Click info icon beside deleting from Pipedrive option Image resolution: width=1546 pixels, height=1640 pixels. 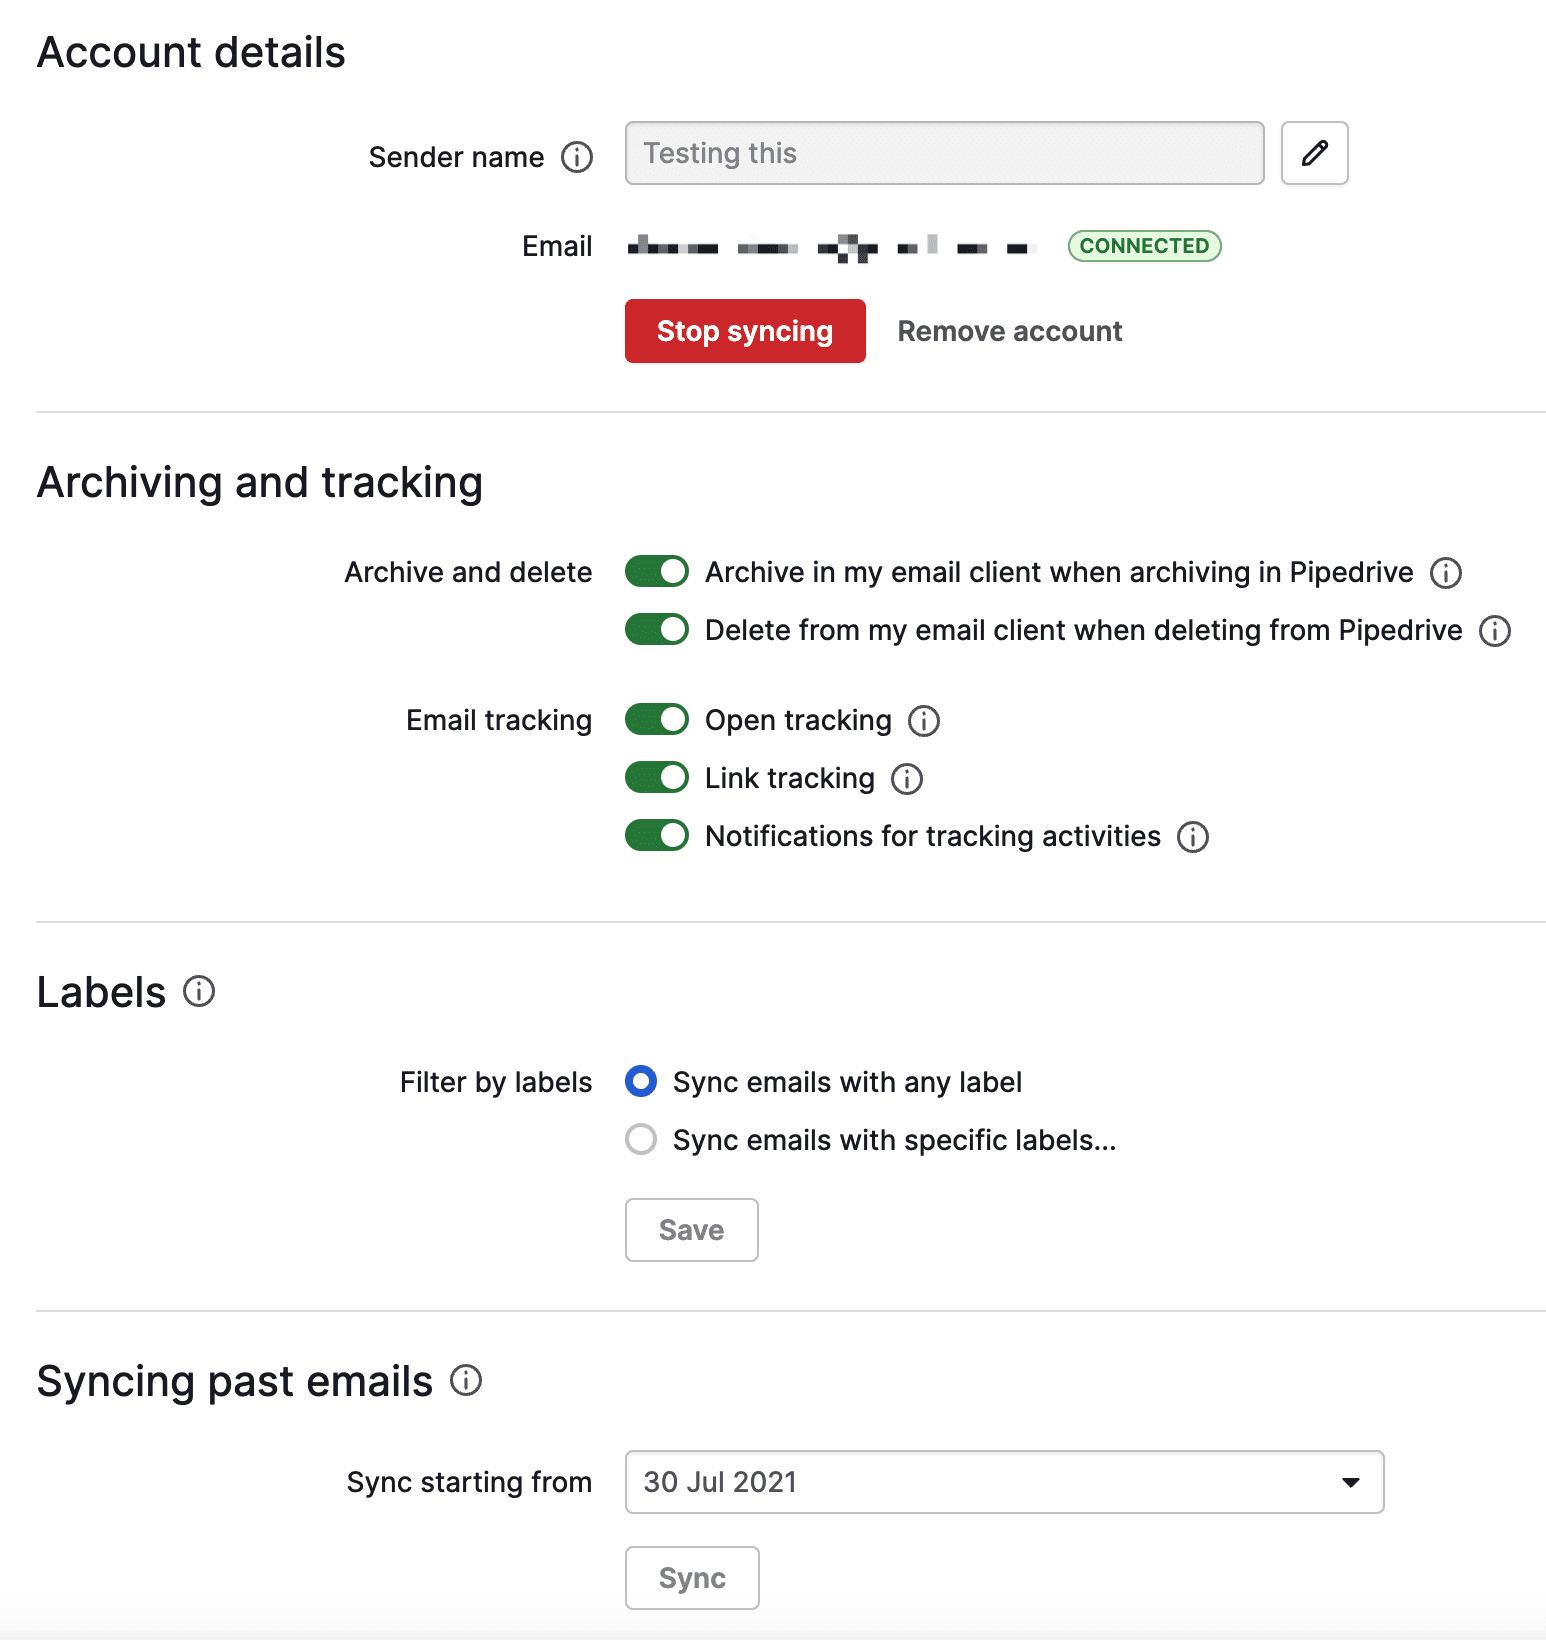tap(1494, 630)
